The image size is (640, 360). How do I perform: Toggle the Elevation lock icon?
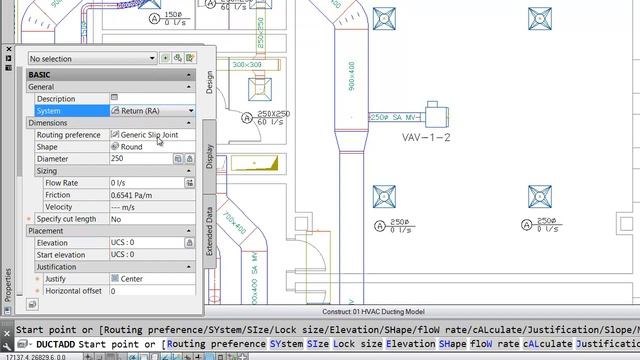189,243
